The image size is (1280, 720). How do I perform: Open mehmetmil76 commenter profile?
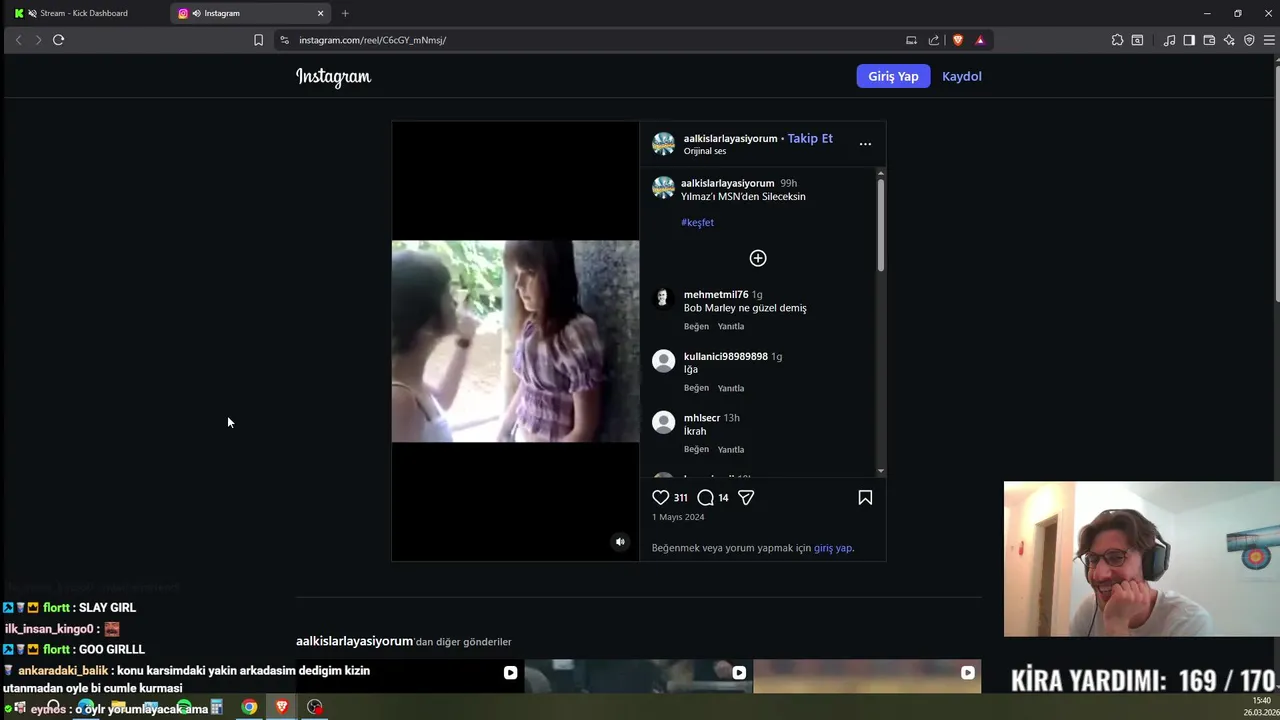point(716,295)
